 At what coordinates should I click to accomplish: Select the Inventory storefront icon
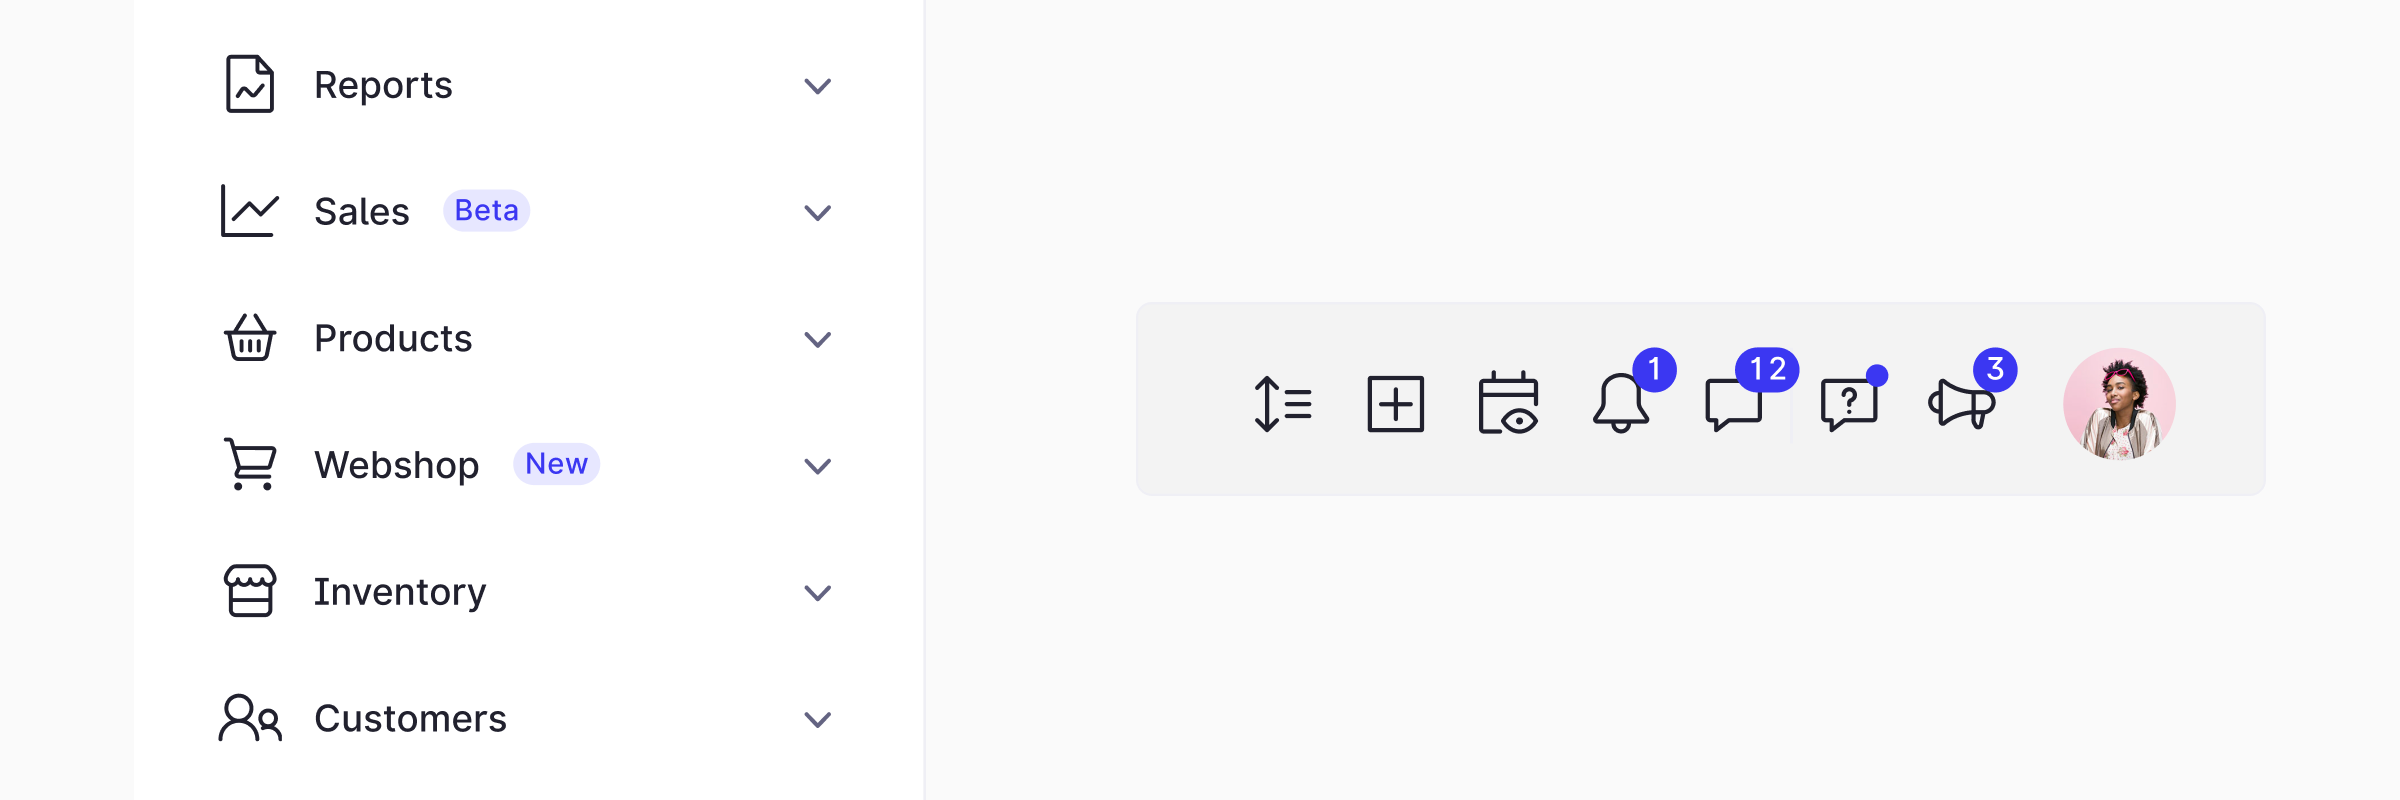pyautogui.click(x=249, y=591)
